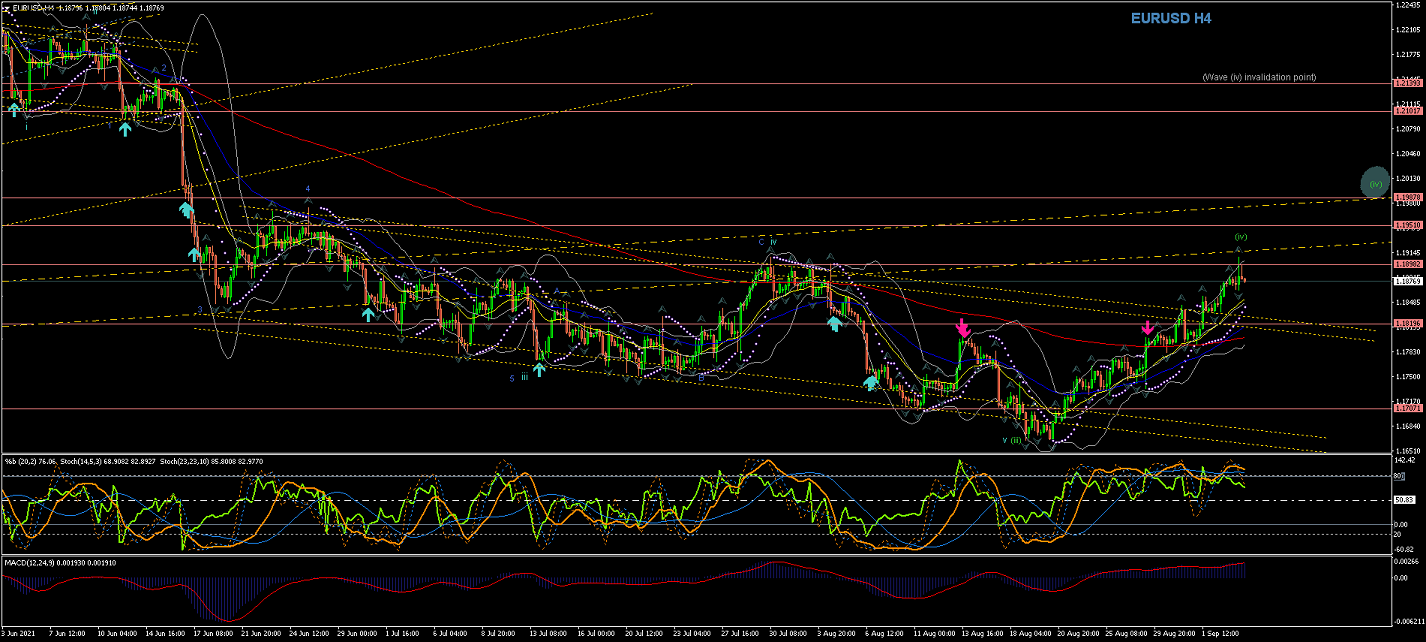Select the "C iv" wave label on the chart

767,241
